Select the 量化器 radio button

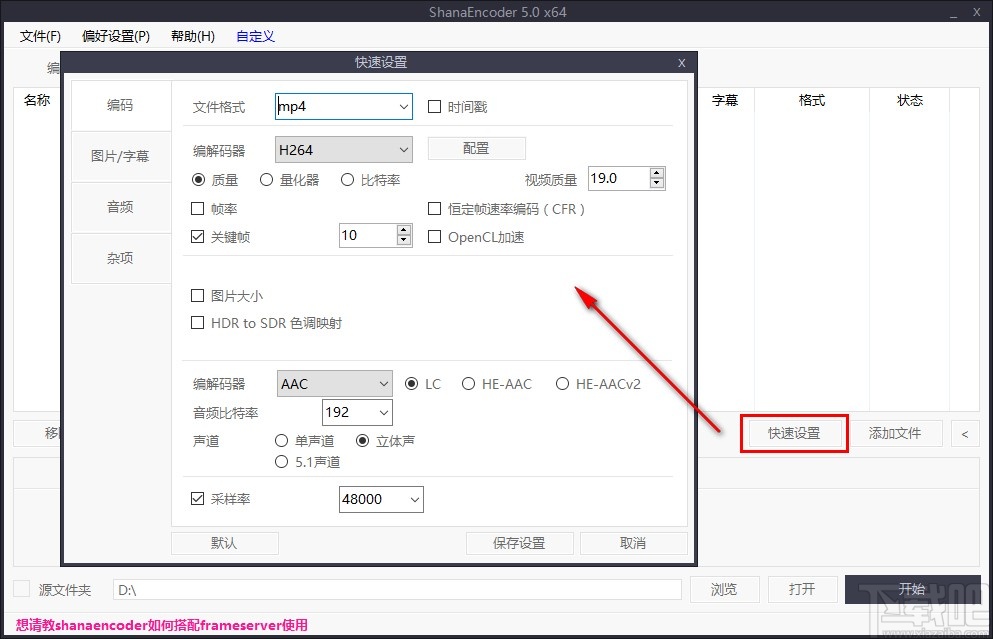[x=267, y=180]
